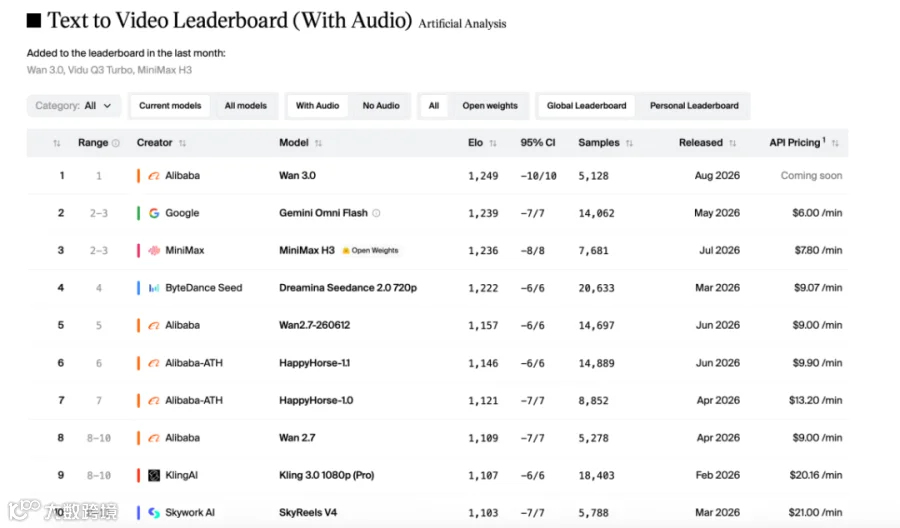Image resolution: width=900 pixels, height=528 pixels.
Task: Select the Global Leaderboard tab
Action: (x=586, y=106)
